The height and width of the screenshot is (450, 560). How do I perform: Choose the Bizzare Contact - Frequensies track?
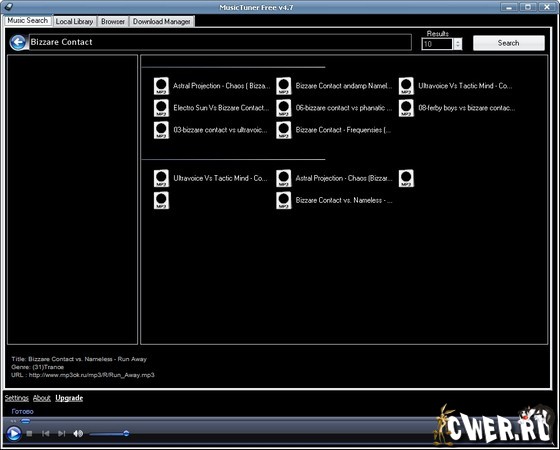(343, 130)
